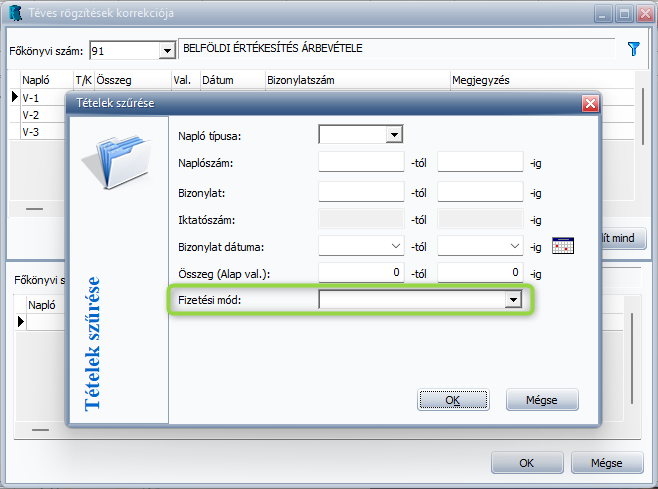
Task: Expand the Főkönyvi szám dropdown arrow
Action: (167, 51)
